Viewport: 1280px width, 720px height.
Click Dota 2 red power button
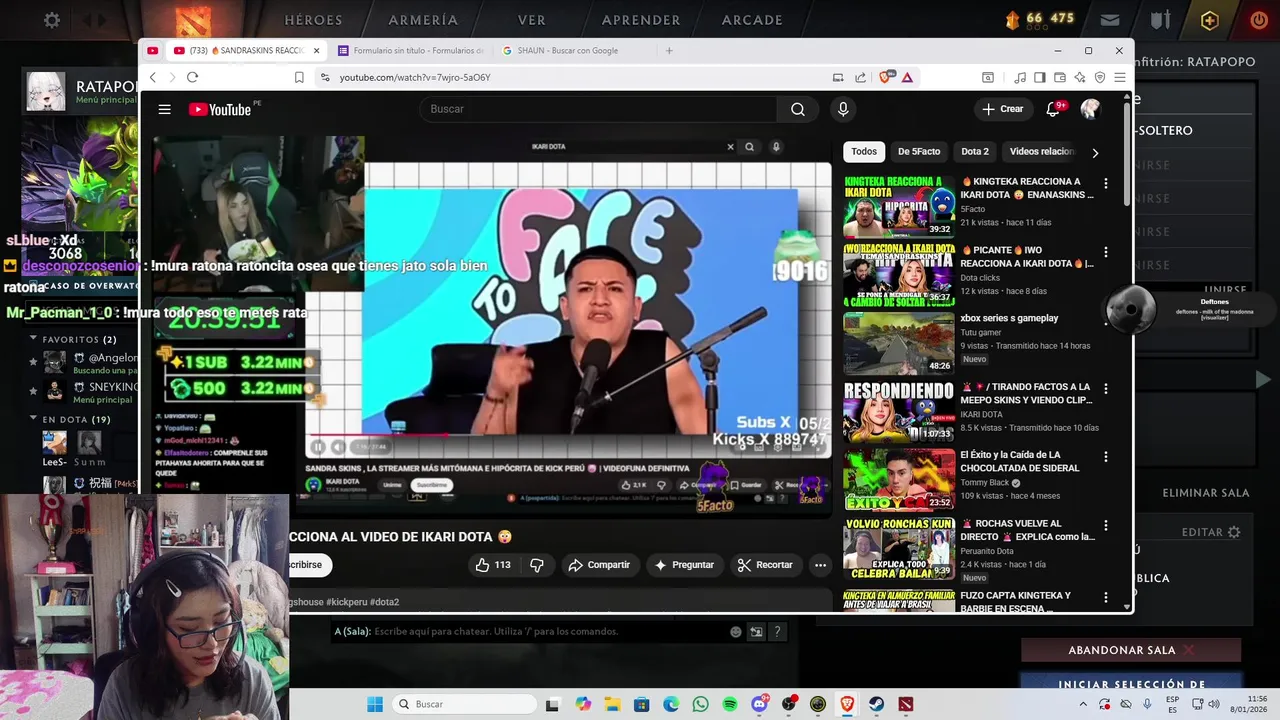[x=1259, y=19]
